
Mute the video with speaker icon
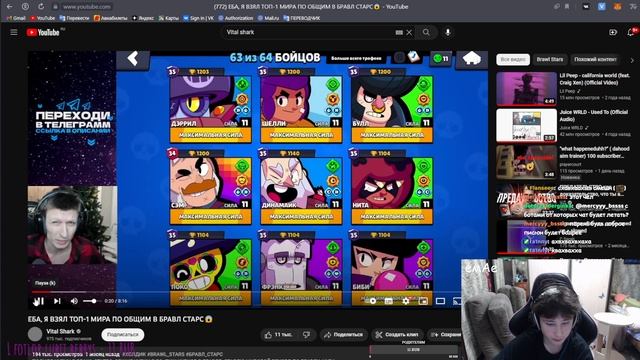[x=74, y=301]
